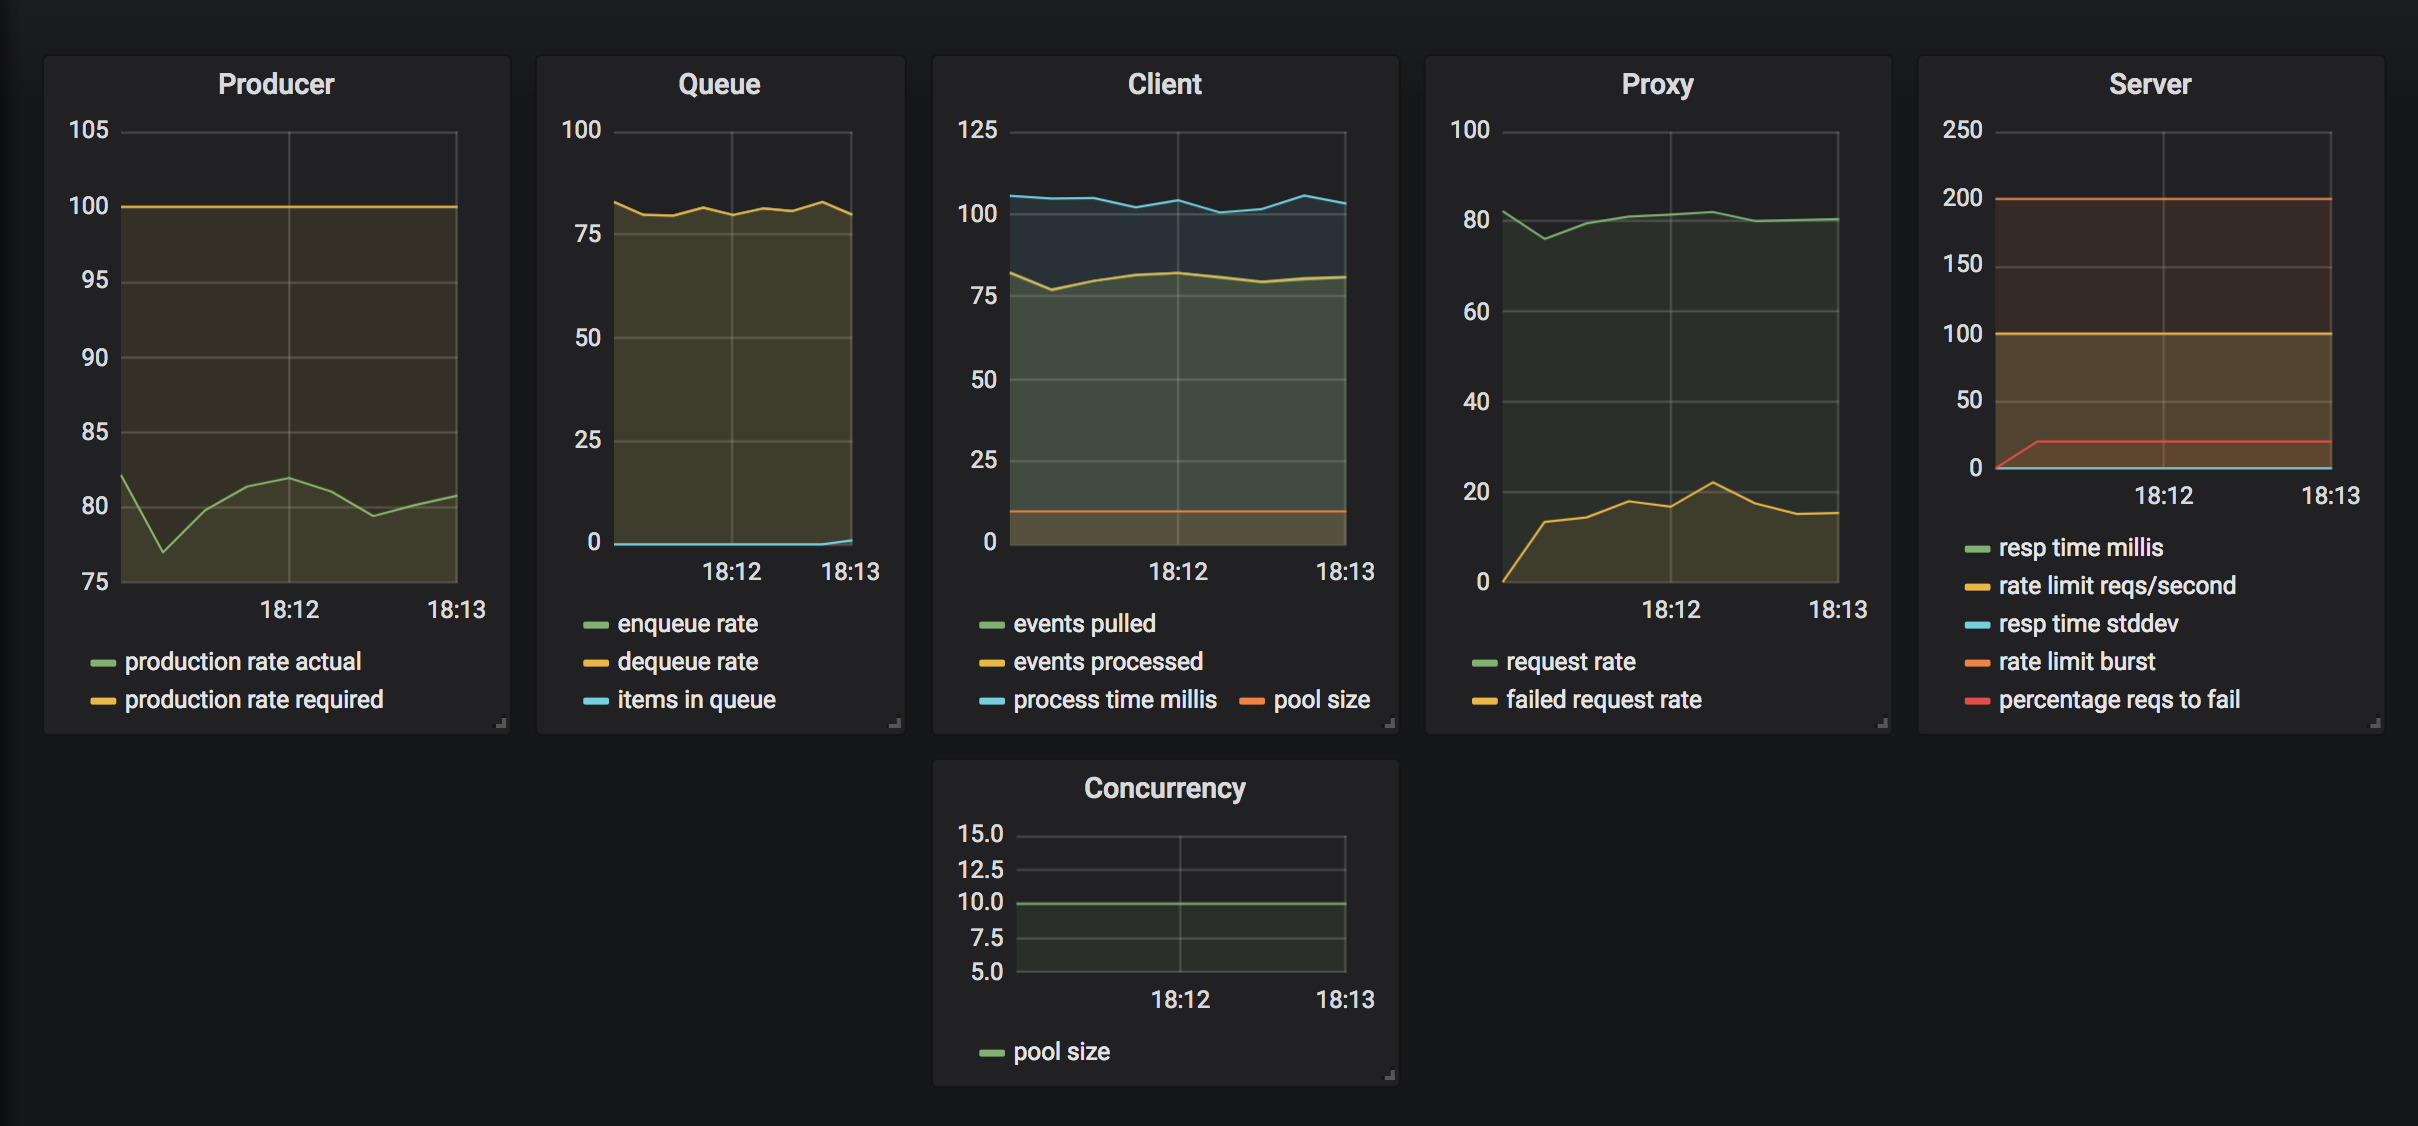The image size is (2418, 1126).
Task: Click yellow swatch for dequeue rate
Action: coord(596,663)
